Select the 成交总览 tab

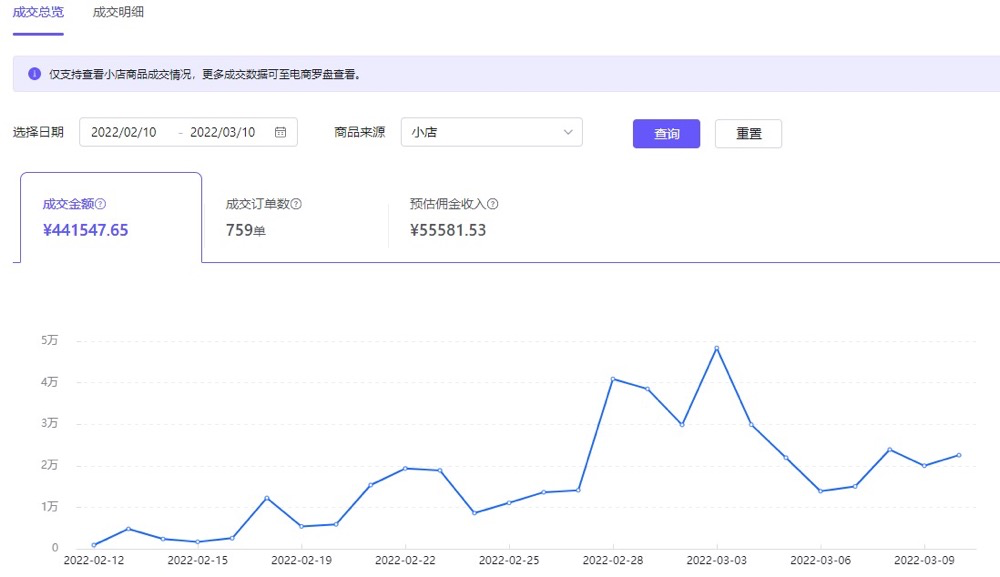click(37, 12)
